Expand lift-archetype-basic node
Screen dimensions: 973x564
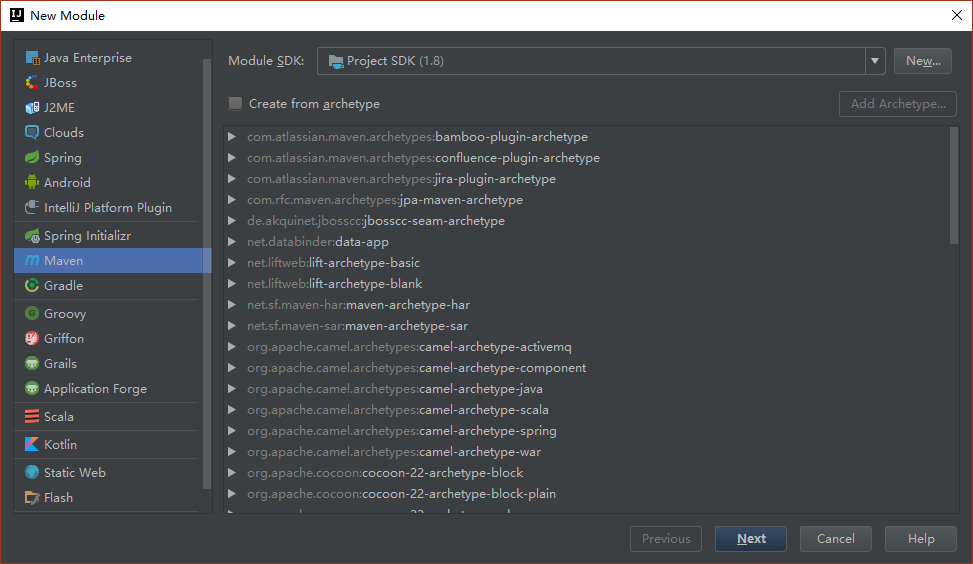point(231,262)
